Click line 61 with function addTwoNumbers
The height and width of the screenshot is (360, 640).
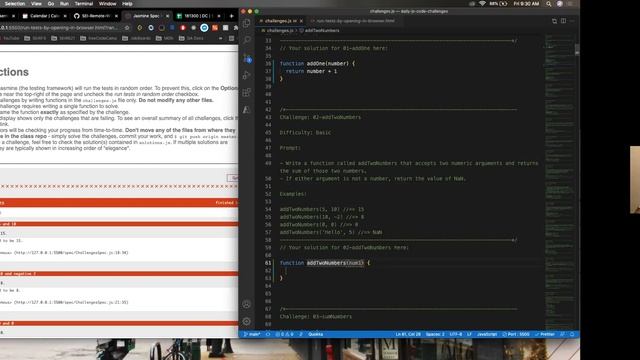[325, 263]
